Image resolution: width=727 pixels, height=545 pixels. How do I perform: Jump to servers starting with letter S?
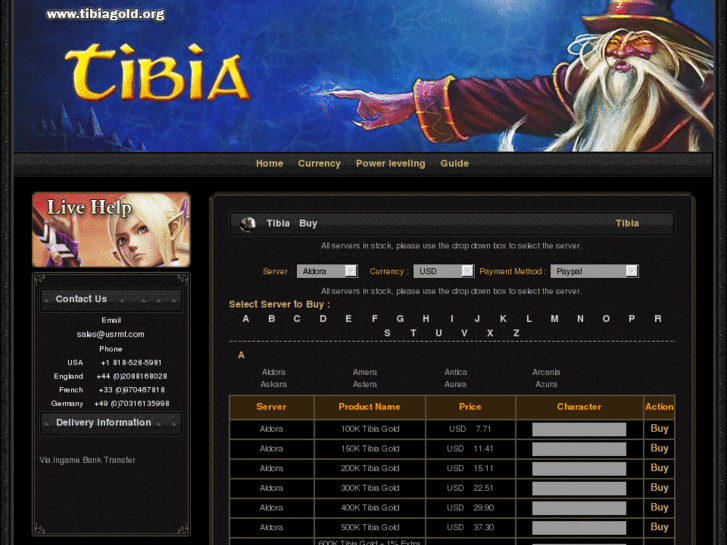point(387,333)
